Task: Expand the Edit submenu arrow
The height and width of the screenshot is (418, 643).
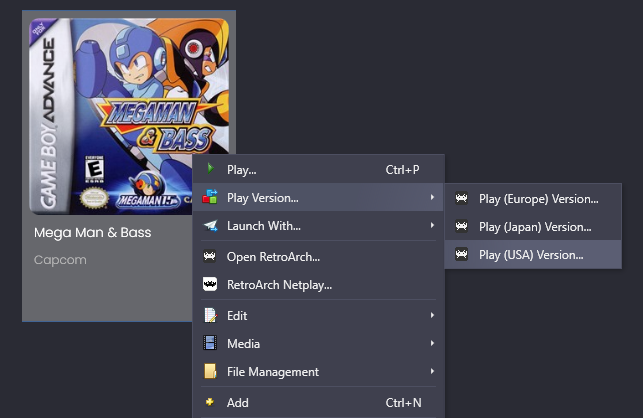Action: [x=432, y=315]
